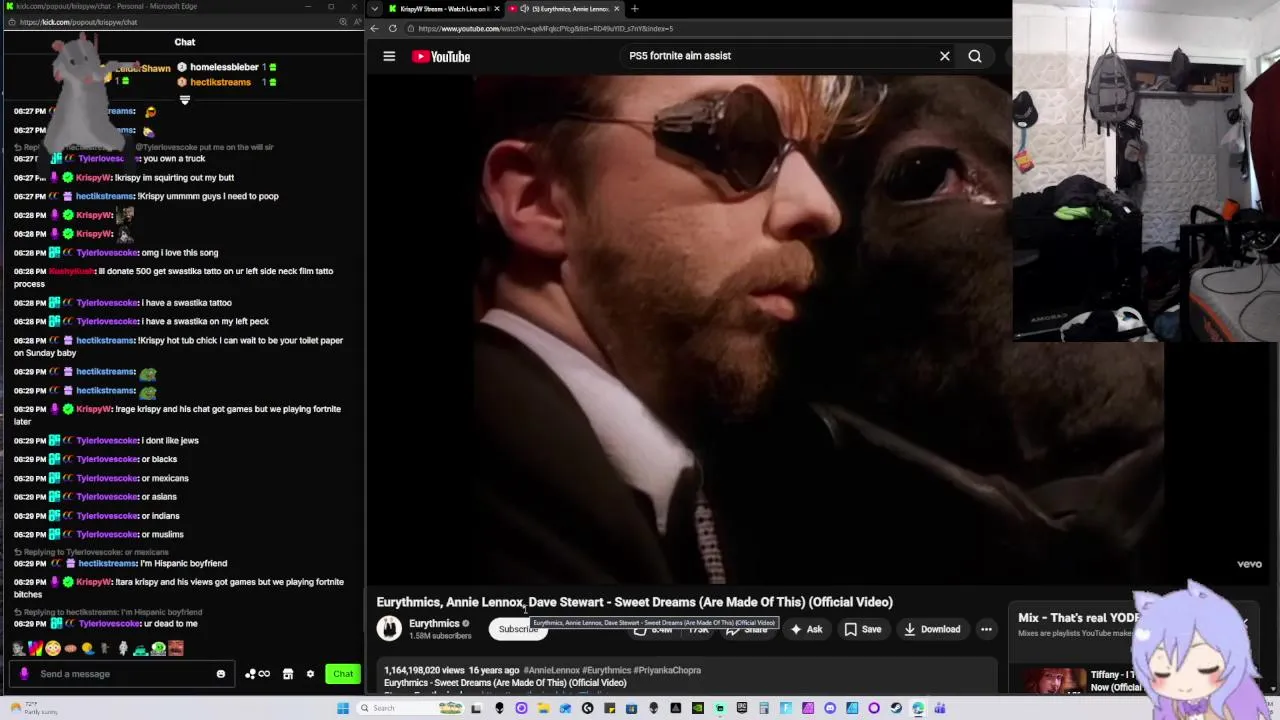This screenshot has height=720, width=1280.
Task: Close the KrispyW Stream tab
Action: point(499,9)
